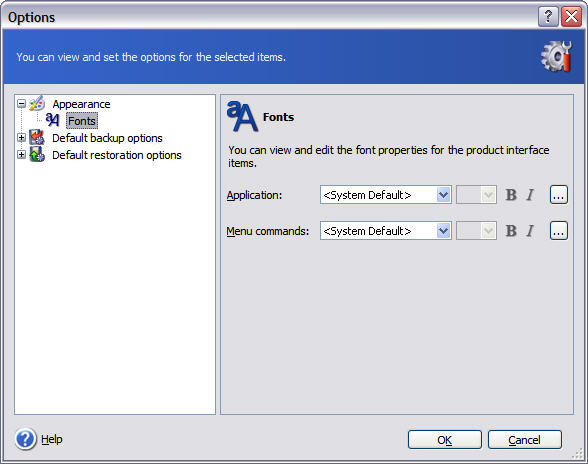This screenshot has width=588, height=464.
Task: Click the OK button
Action: point(445,440)
